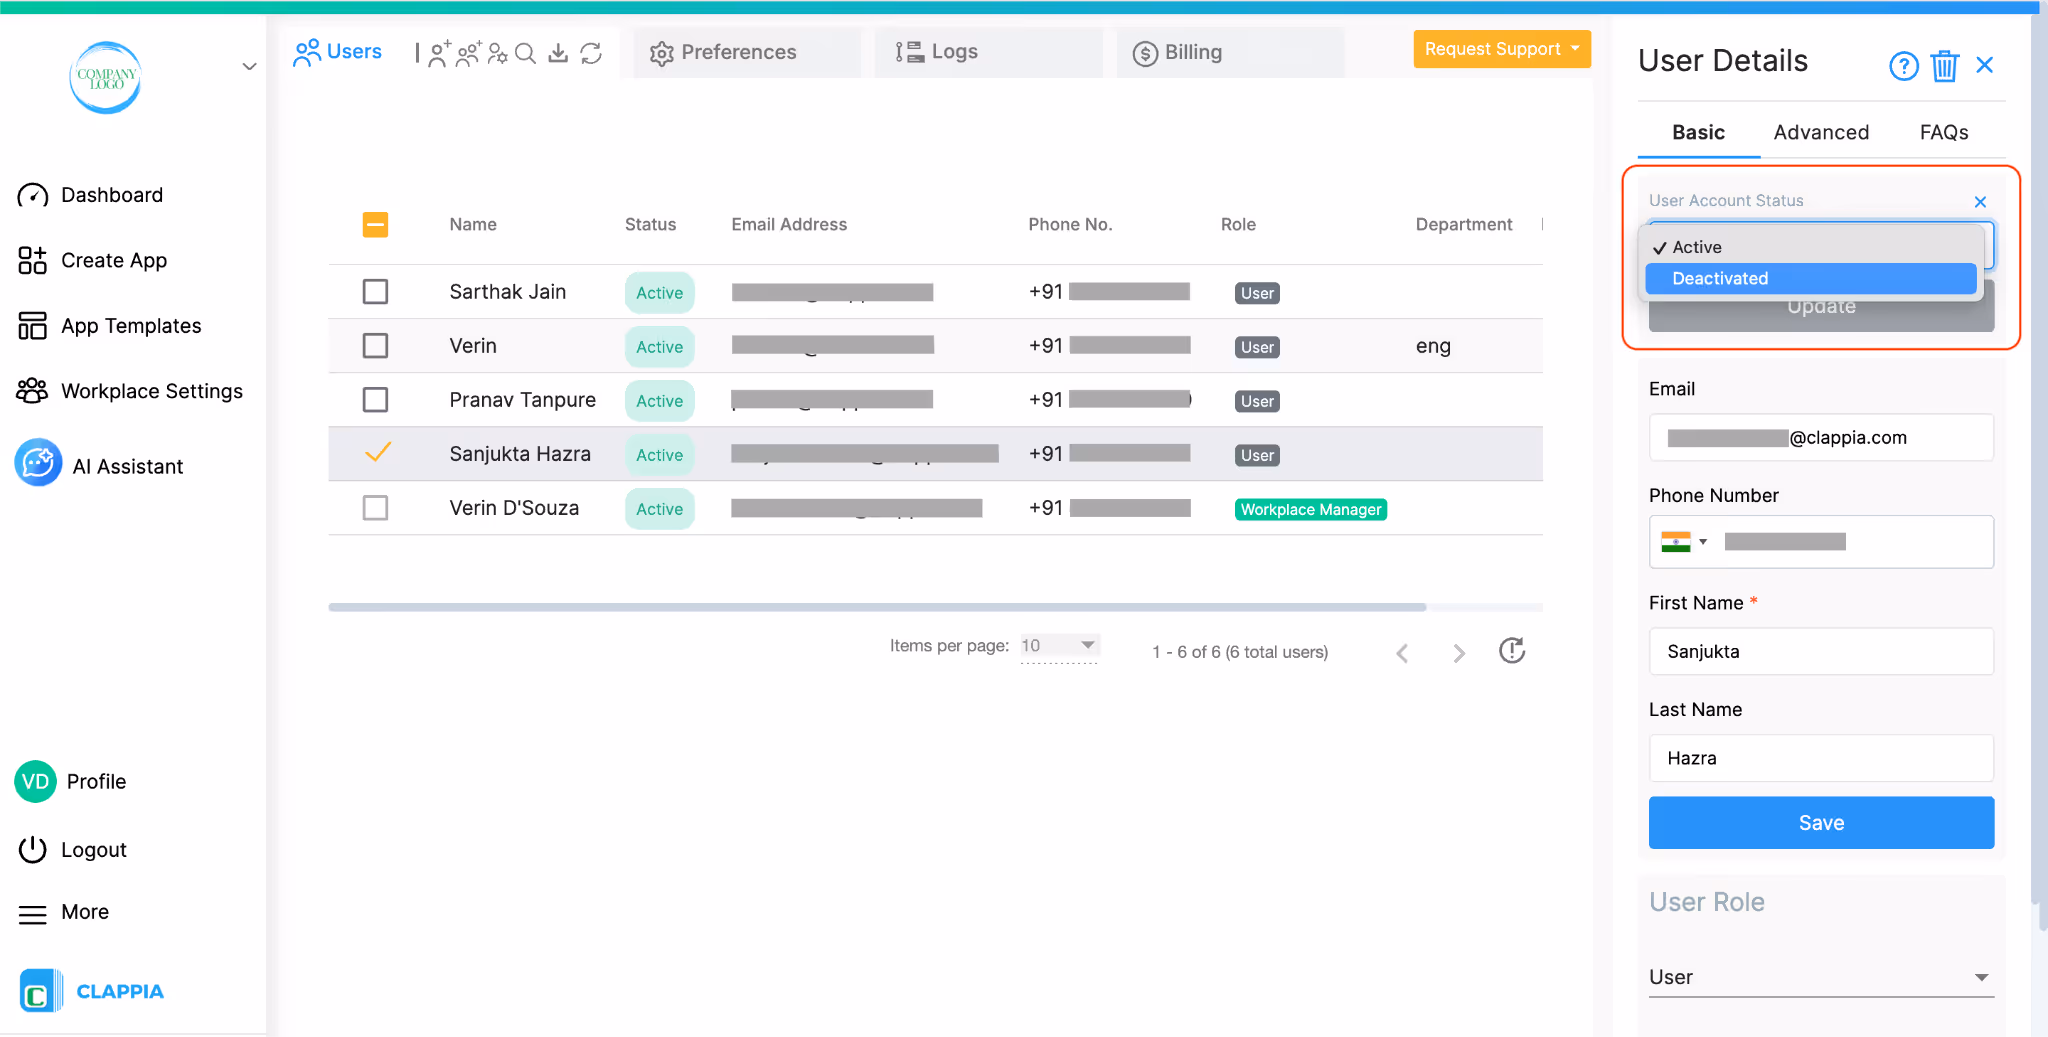This screenshot has width=2048, height=1037.
Task: Toggle the select-all users checkbox
Action: pos(375,224)
